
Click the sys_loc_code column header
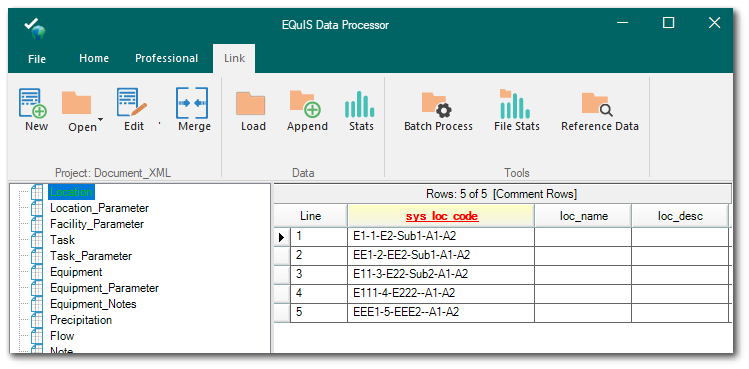pos(441,216)
